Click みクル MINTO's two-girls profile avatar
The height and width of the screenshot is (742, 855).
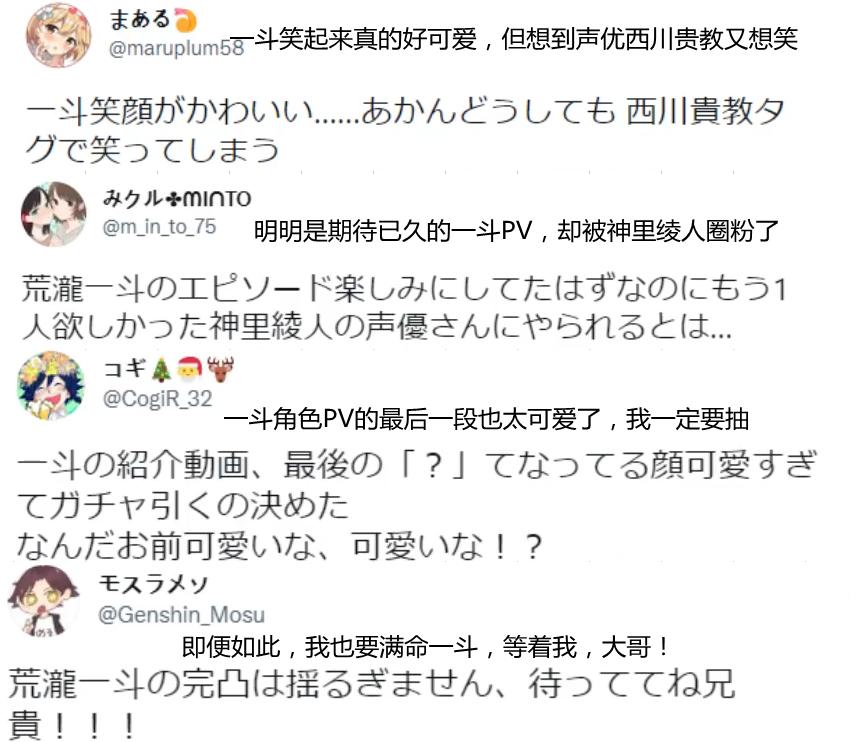(53, 214)
